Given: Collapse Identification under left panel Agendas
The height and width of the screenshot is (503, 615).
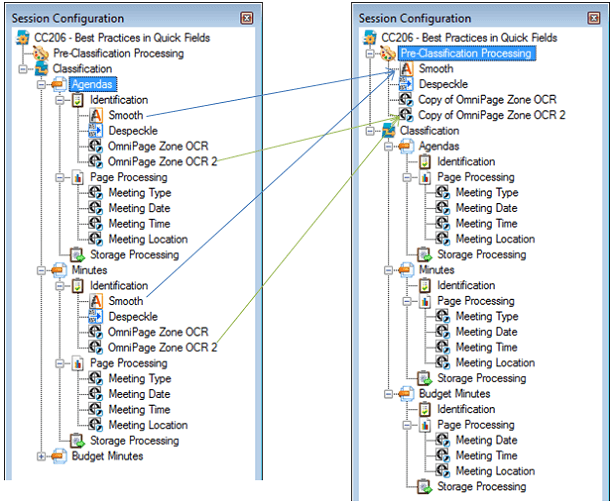Looking at the screenshot, I should click(x=60, y=100).
